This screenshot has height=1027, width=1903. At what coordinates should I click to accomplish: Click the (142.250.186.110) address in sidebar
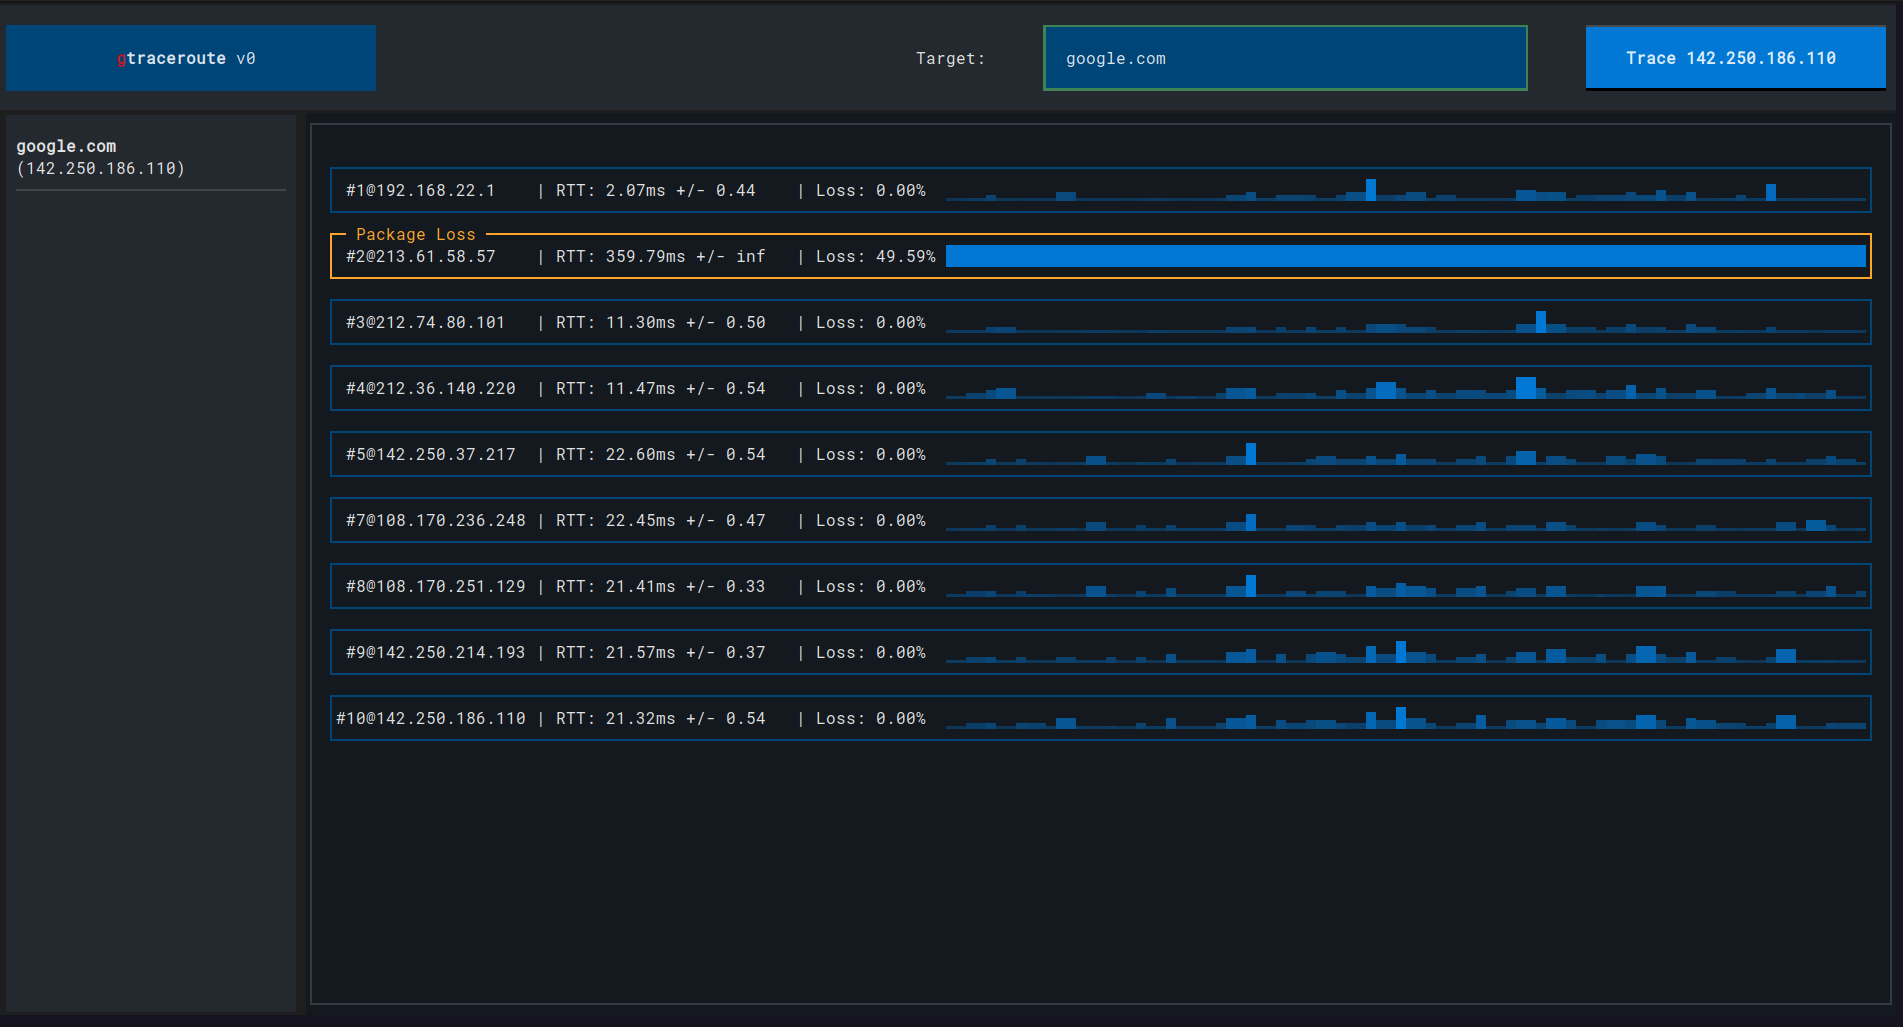[101, 168]
